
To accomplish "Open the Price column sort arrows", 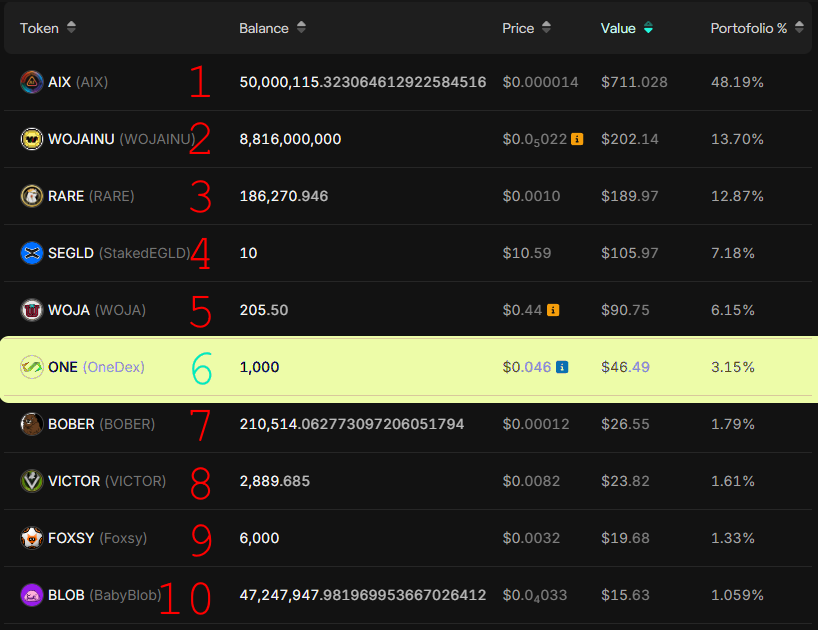I will (x=546, y=28).
